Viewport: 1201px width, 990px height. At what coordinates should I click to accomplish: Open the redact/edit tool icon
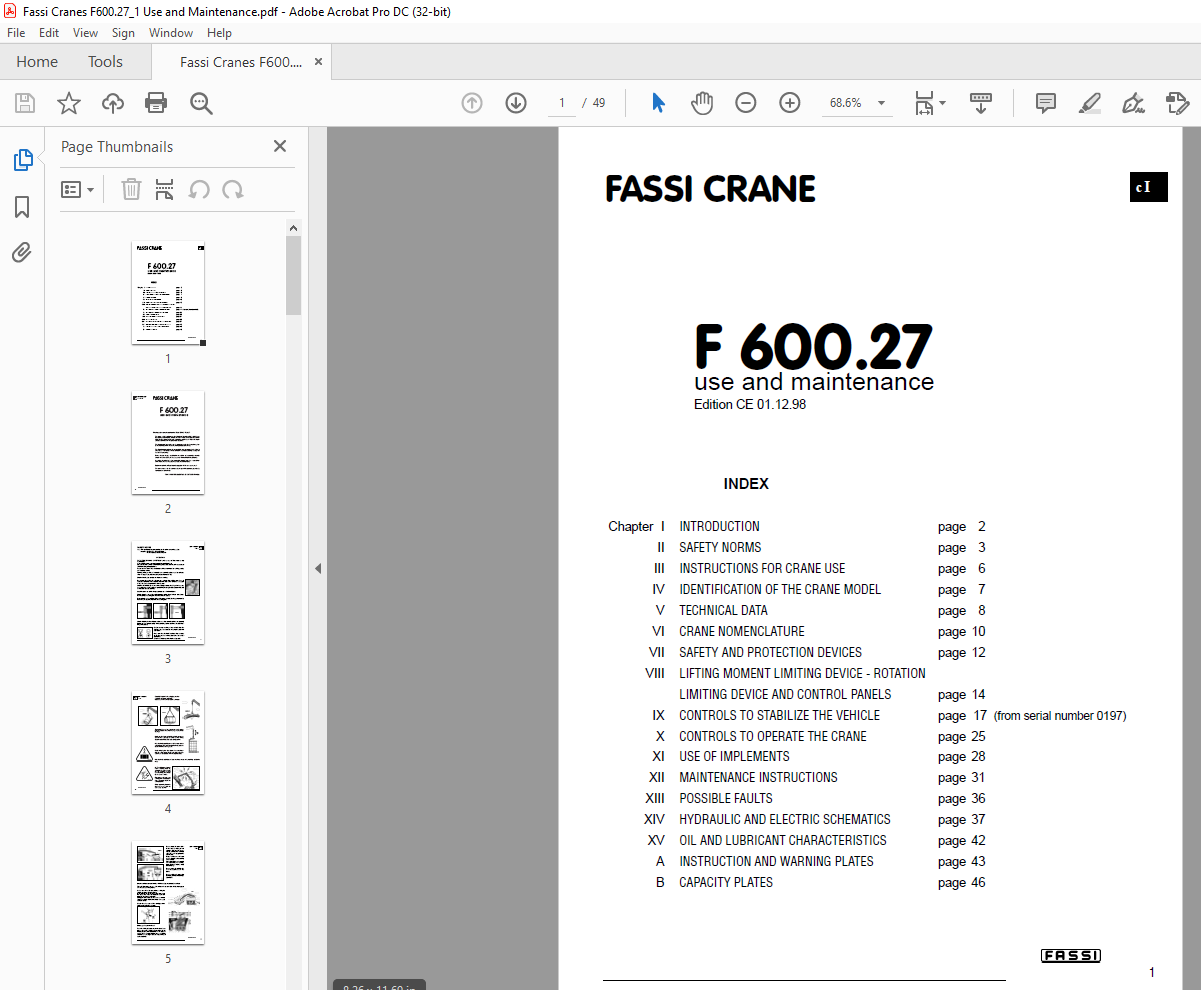point(1177,103)
